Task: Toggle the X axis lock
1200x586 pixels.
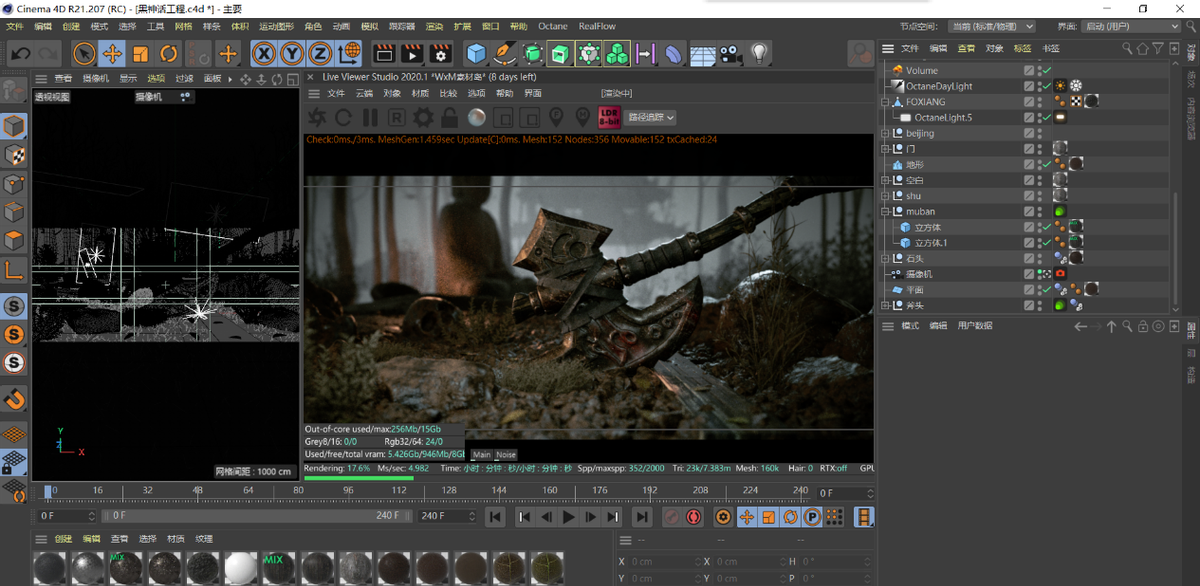Action: pos(264,53)
